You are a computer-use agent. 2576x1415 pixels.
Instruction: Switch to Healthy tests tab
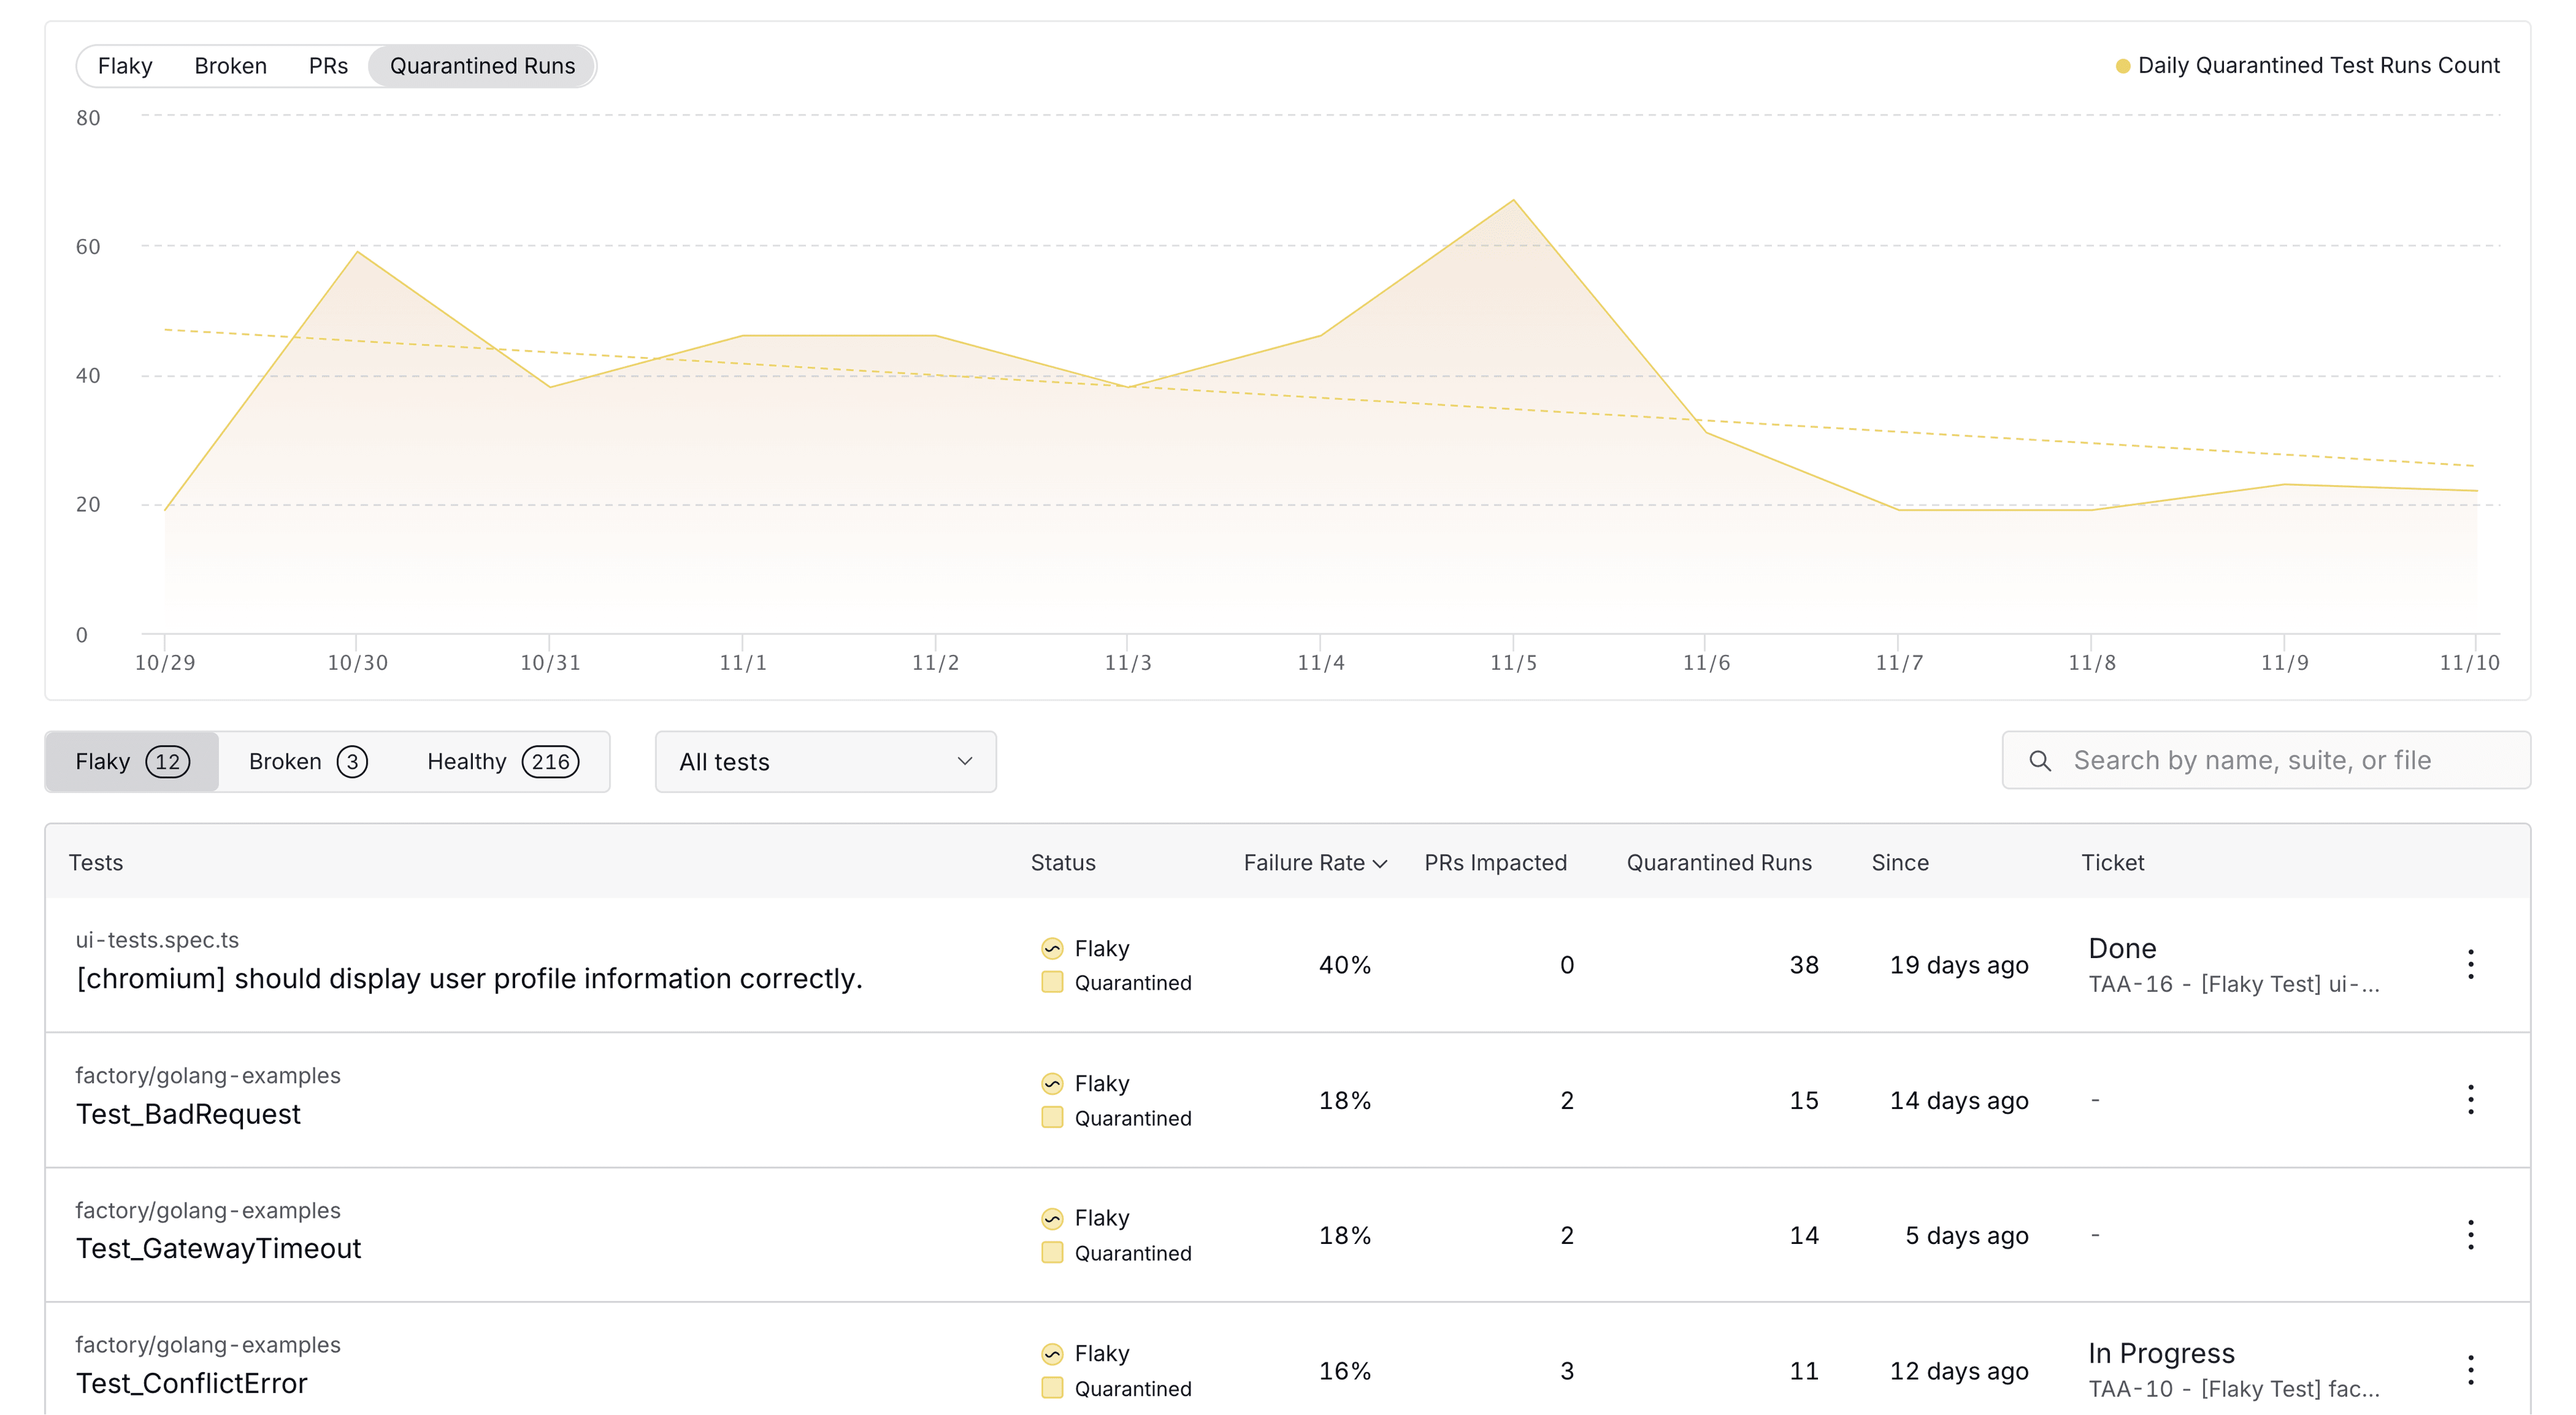pos(502,762)
